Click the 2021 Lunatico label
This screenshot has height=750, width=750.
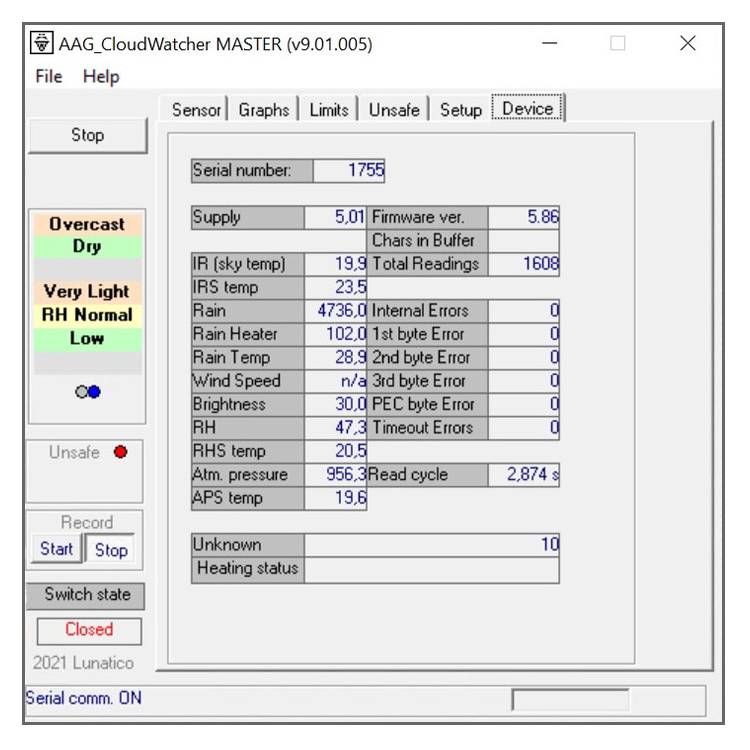[x=83, y=663]
